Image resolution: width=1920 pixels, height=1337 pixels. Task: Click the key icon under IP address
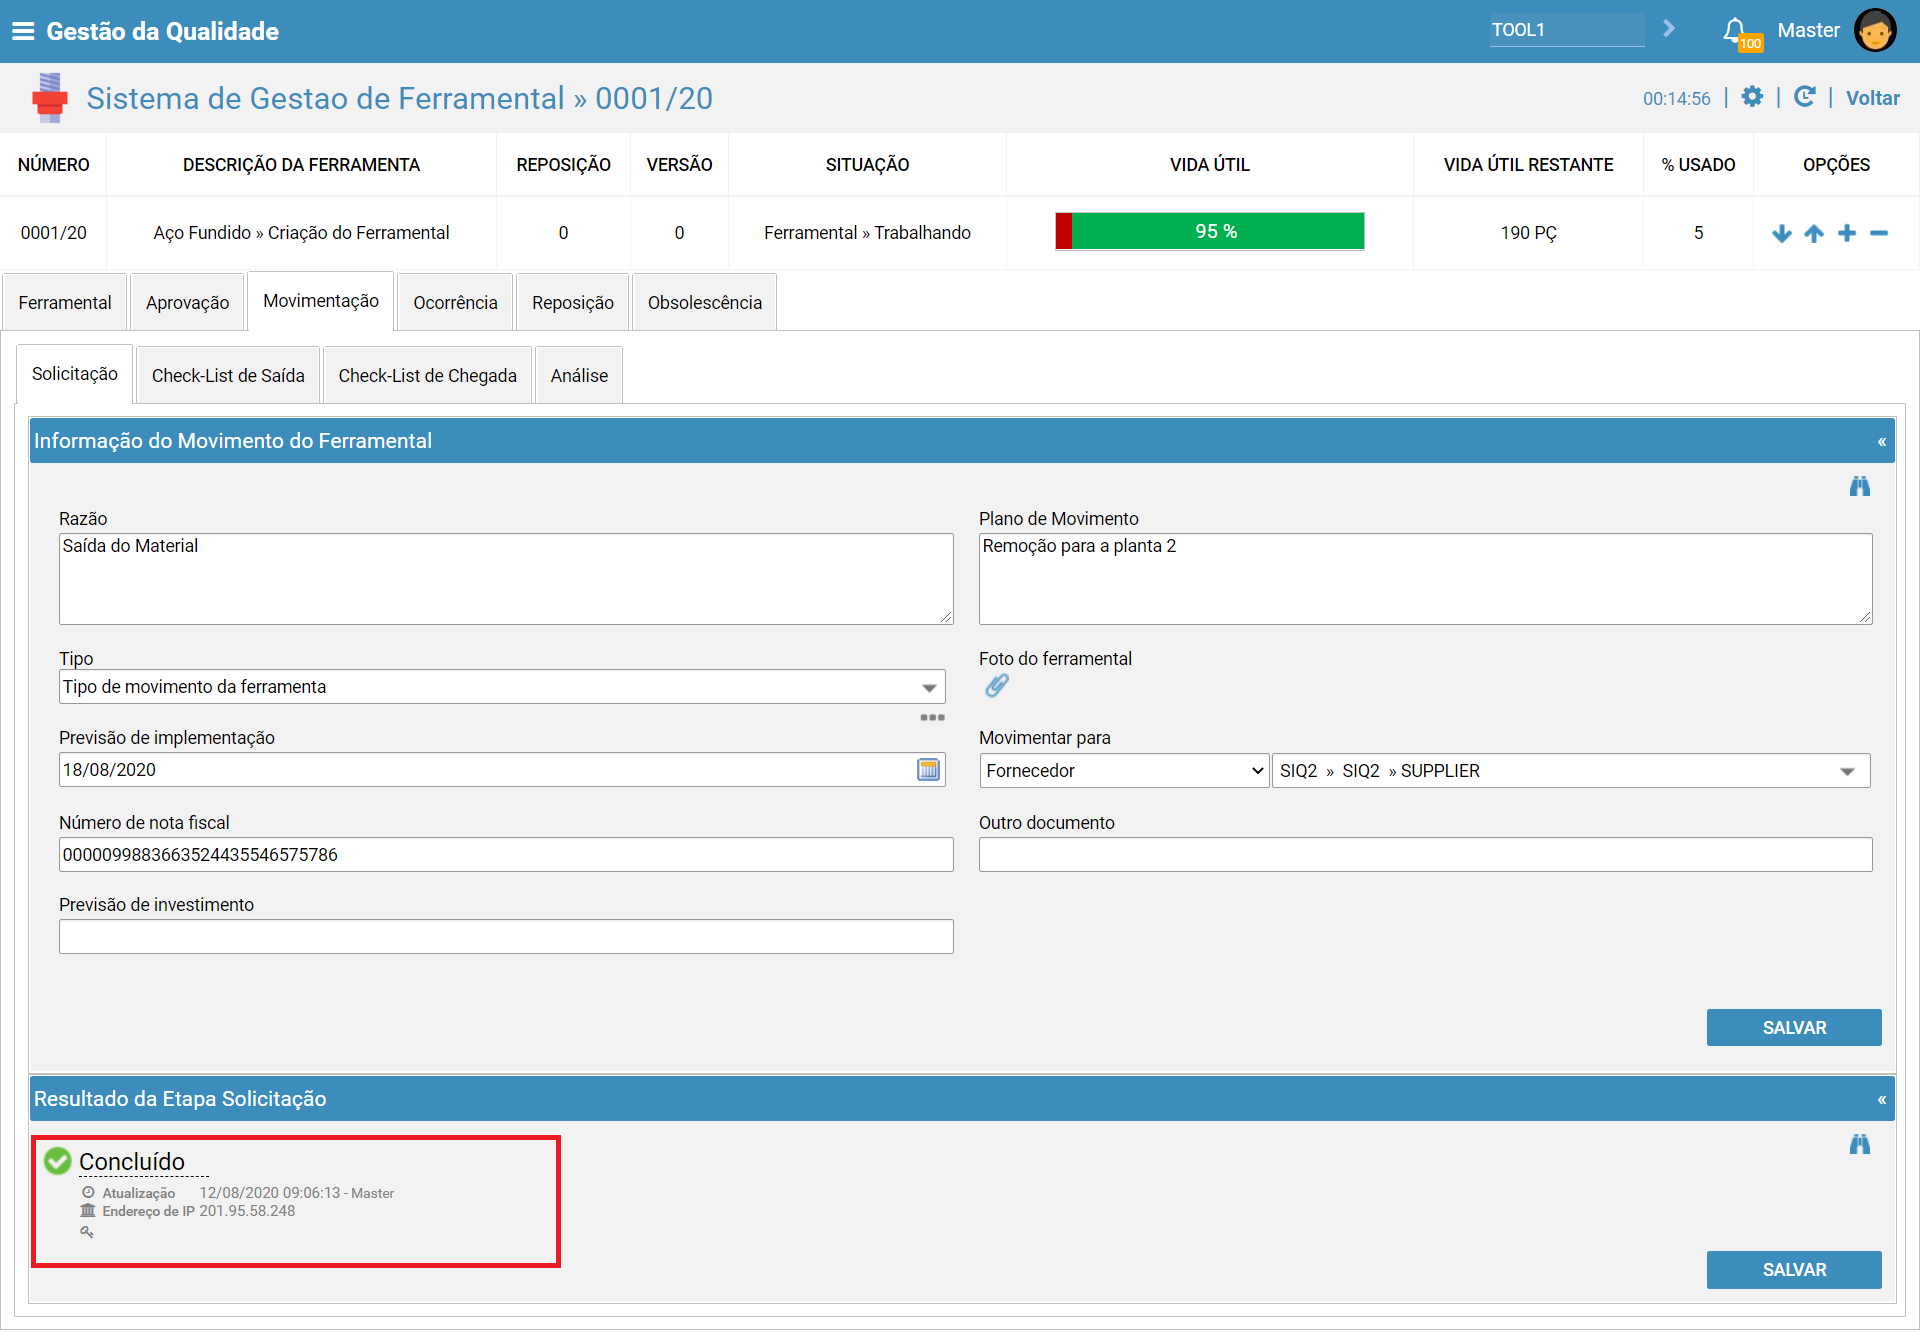(87, 1232)
